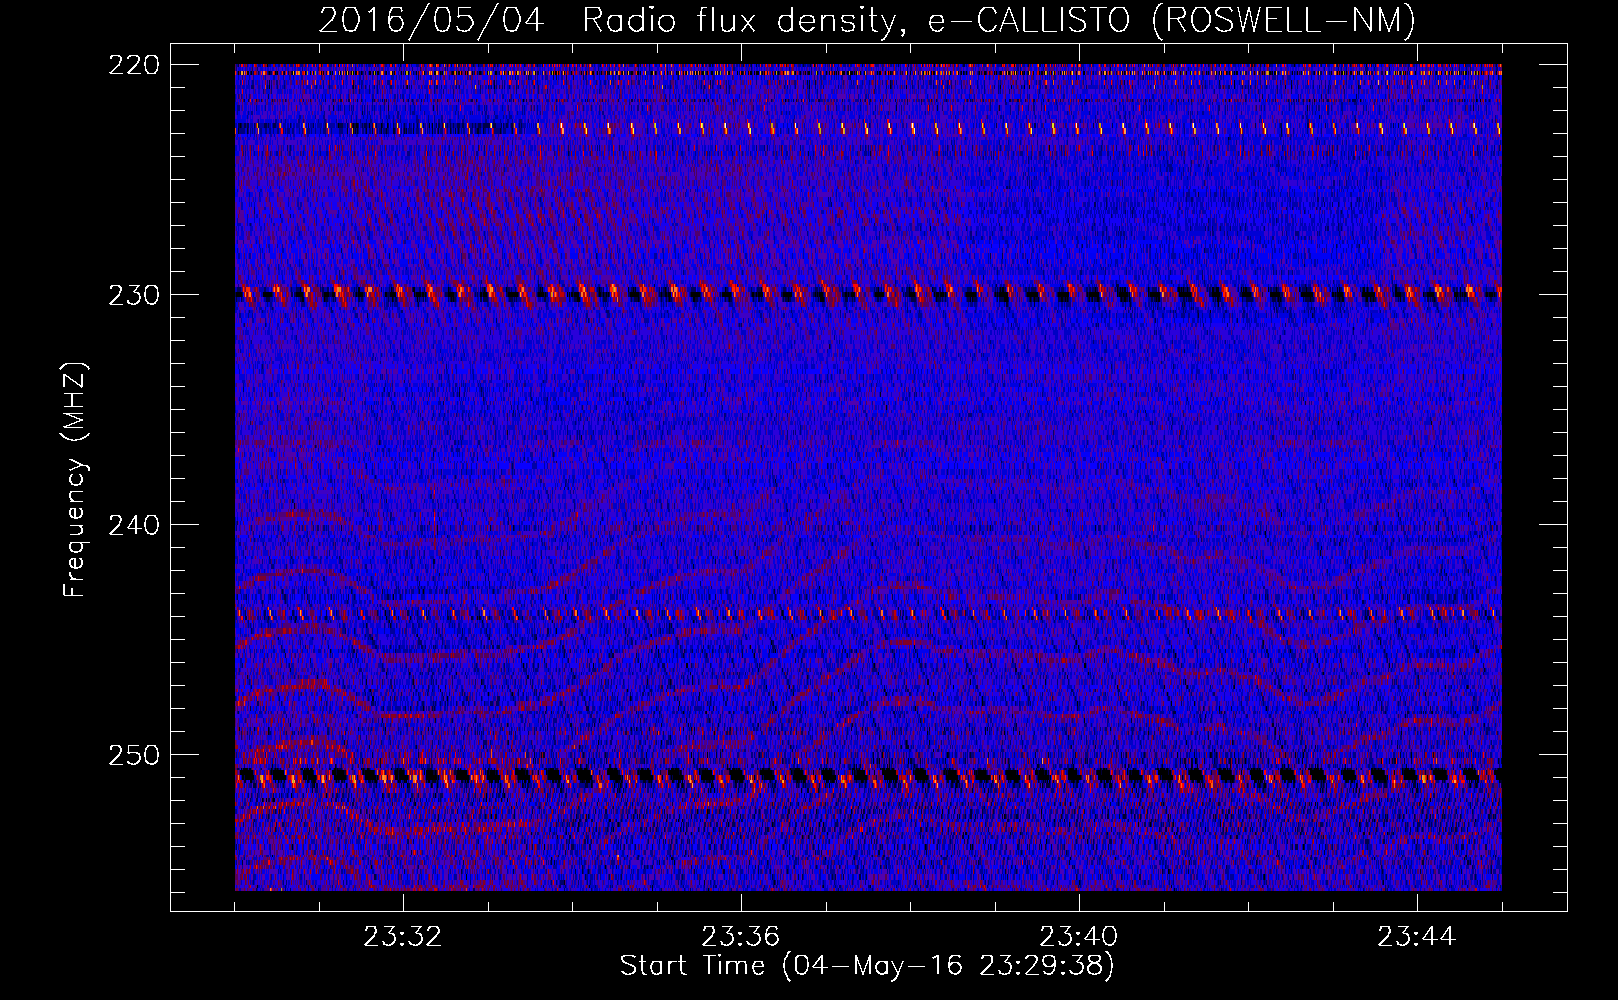The image size is (1618, 1000).
Task: Click the 23:36 time tick label
Action: (740, 937)
